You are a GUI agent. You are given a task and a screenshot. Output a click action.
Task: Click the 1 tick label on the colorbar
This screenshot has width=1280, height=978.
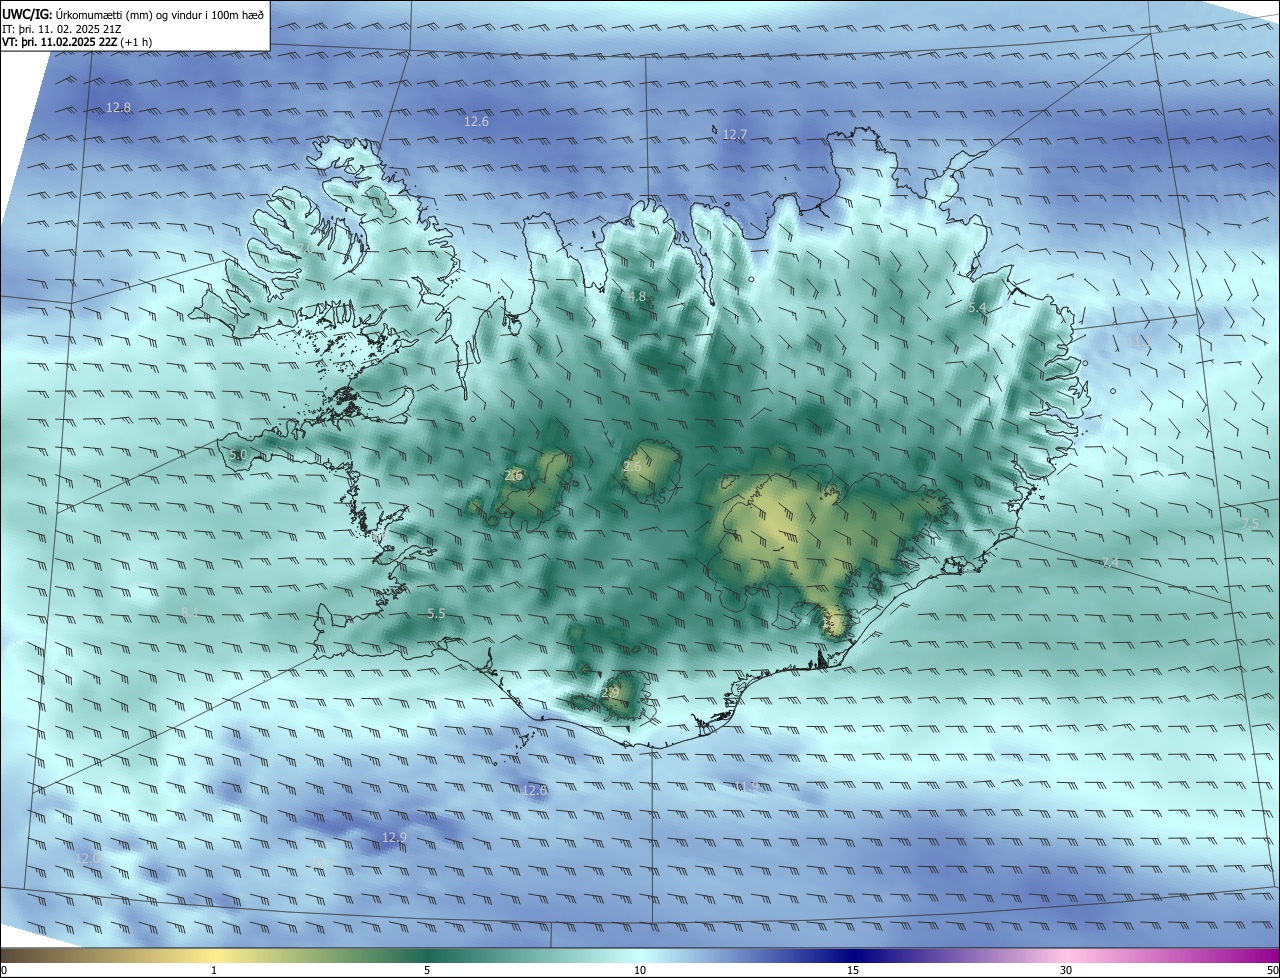pos(214,970)
